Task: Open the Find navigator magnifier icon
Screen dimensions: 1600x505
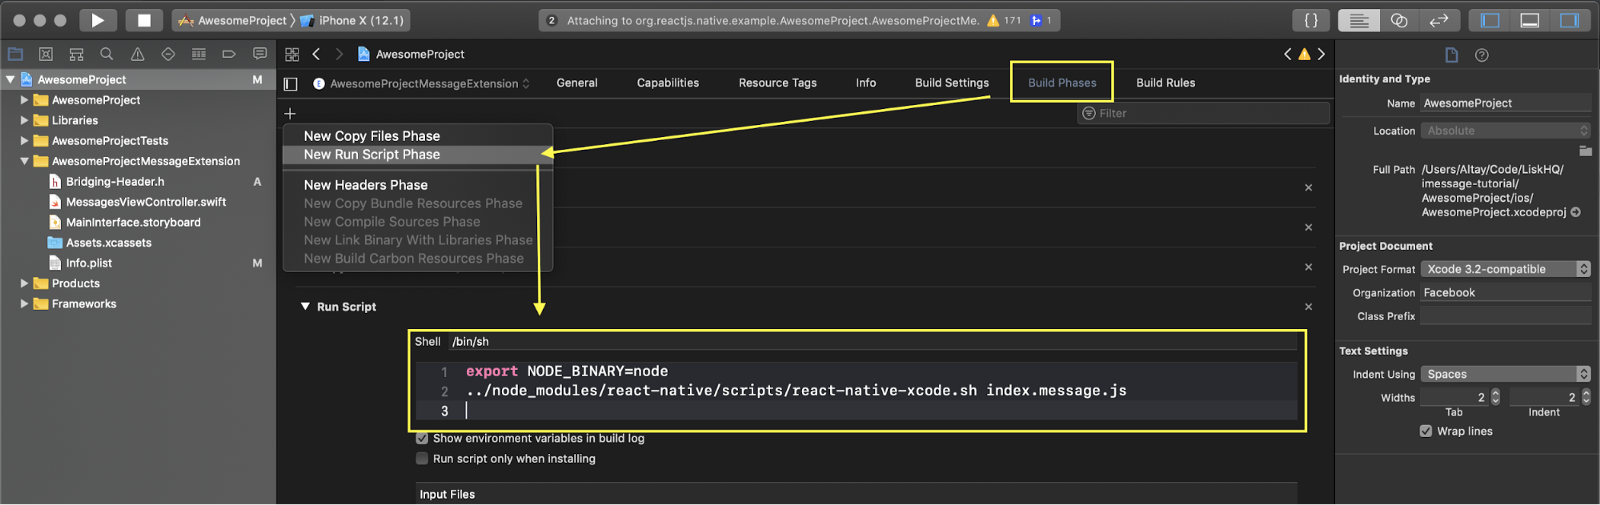Action: coord(107,54)
